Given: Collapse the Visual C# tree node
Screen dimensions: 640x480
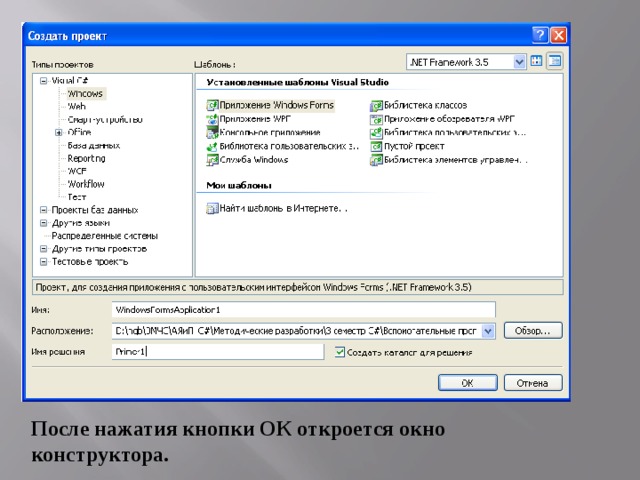Looking at the screenshot, I should click(x=43, y=80).
